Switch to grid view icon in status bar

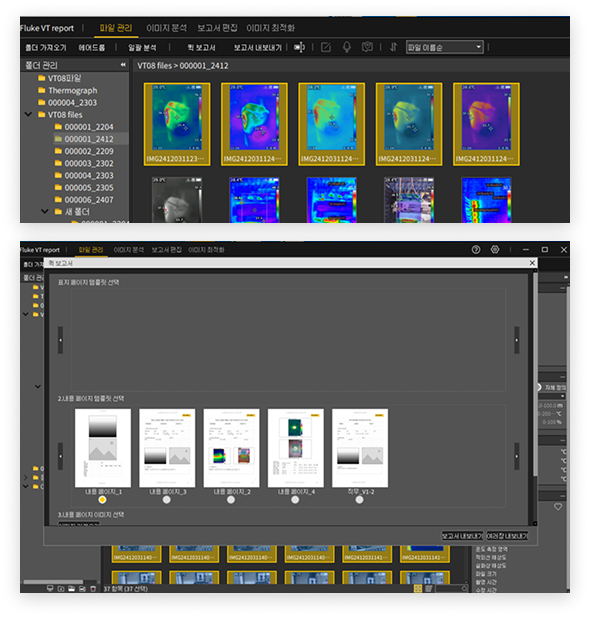(418, 588)
